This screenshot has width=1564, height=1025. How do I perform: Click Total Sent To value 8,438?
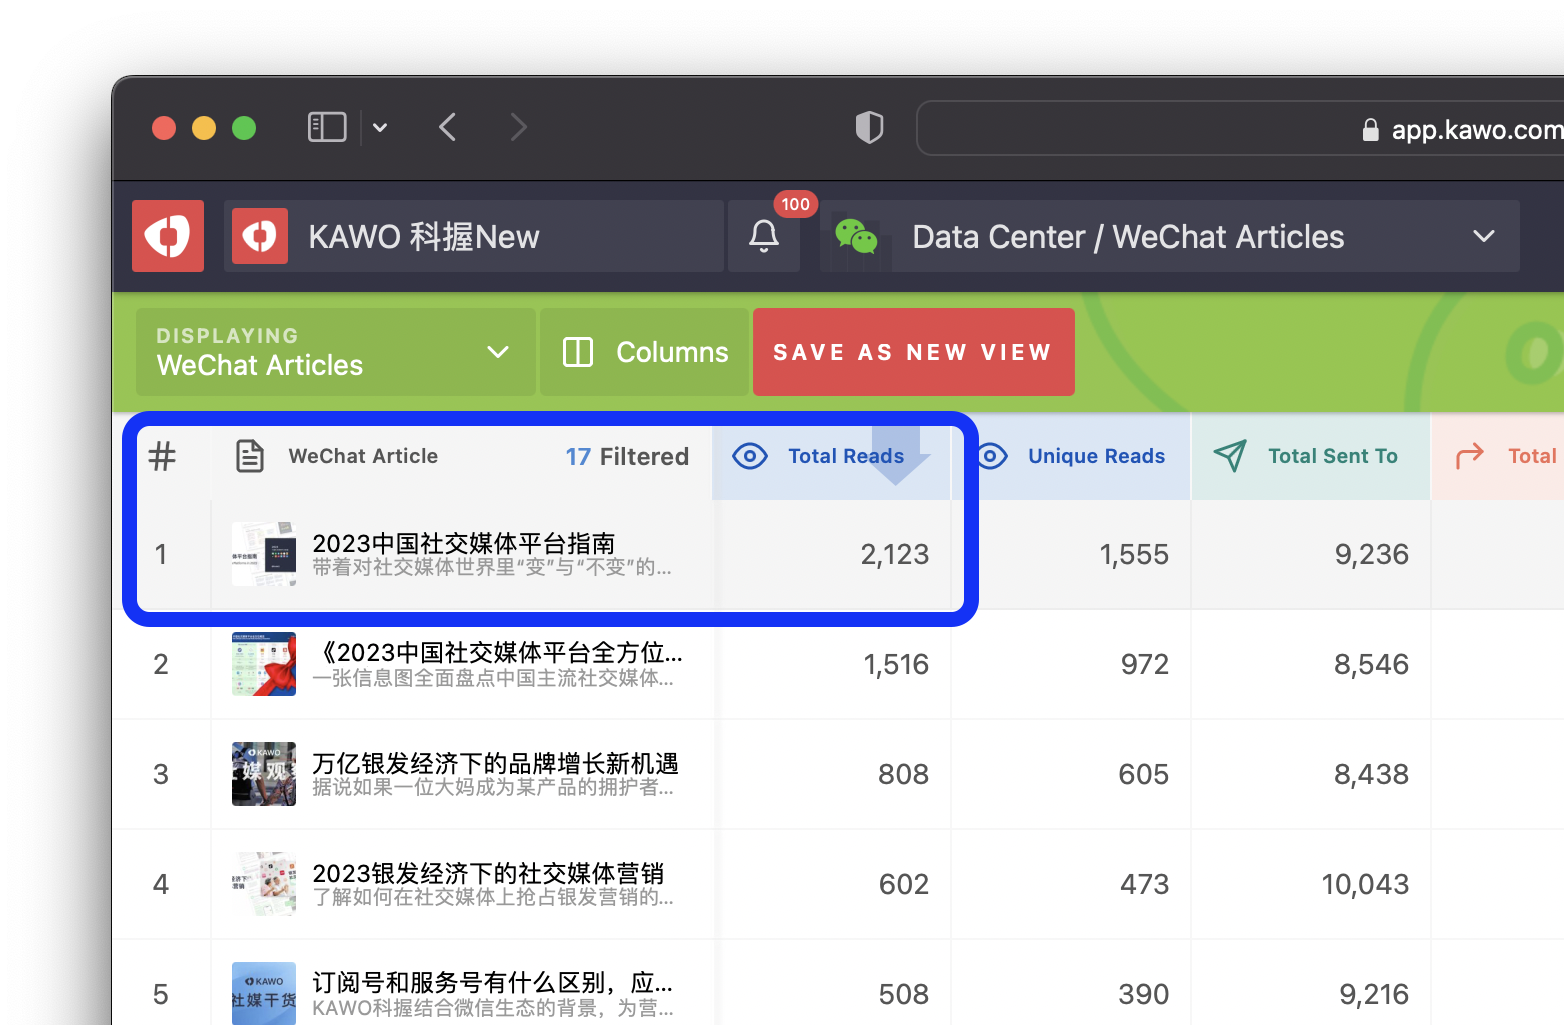tap(1371, 774)
